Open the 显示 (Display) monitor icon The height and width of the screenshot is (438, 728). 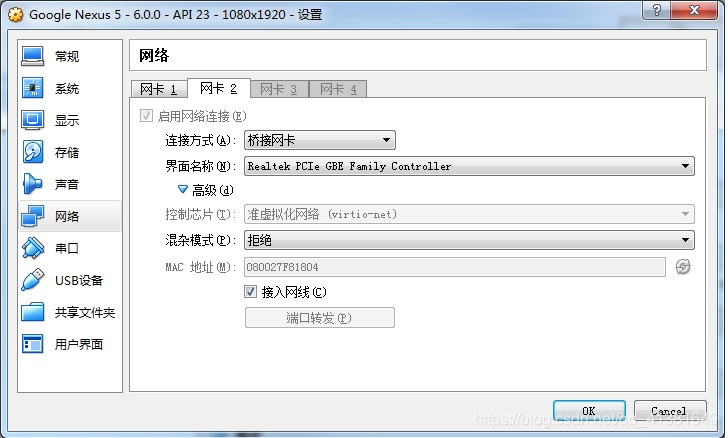(32, 120)
